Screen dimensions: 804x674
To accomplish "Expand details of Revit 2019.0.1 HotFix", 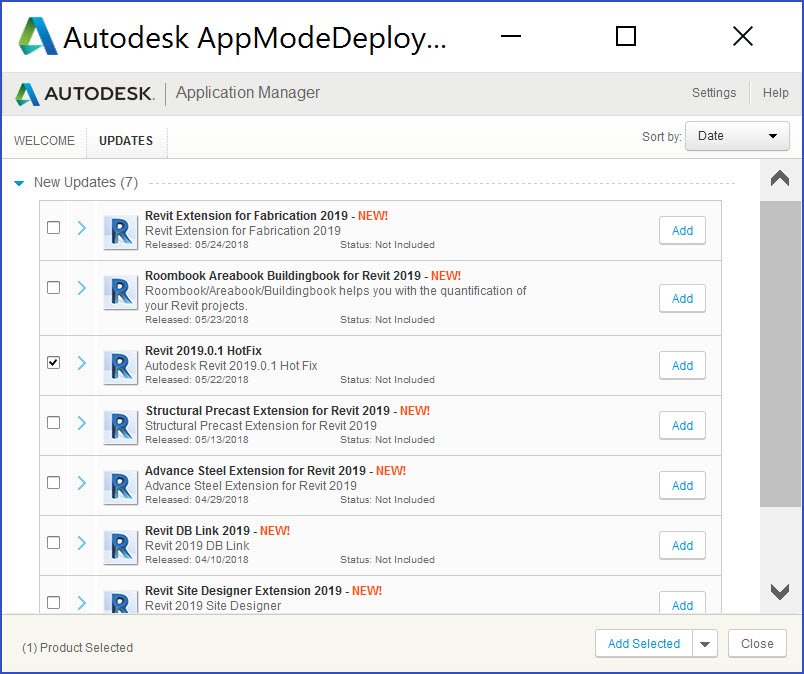I will coord(82,363).
